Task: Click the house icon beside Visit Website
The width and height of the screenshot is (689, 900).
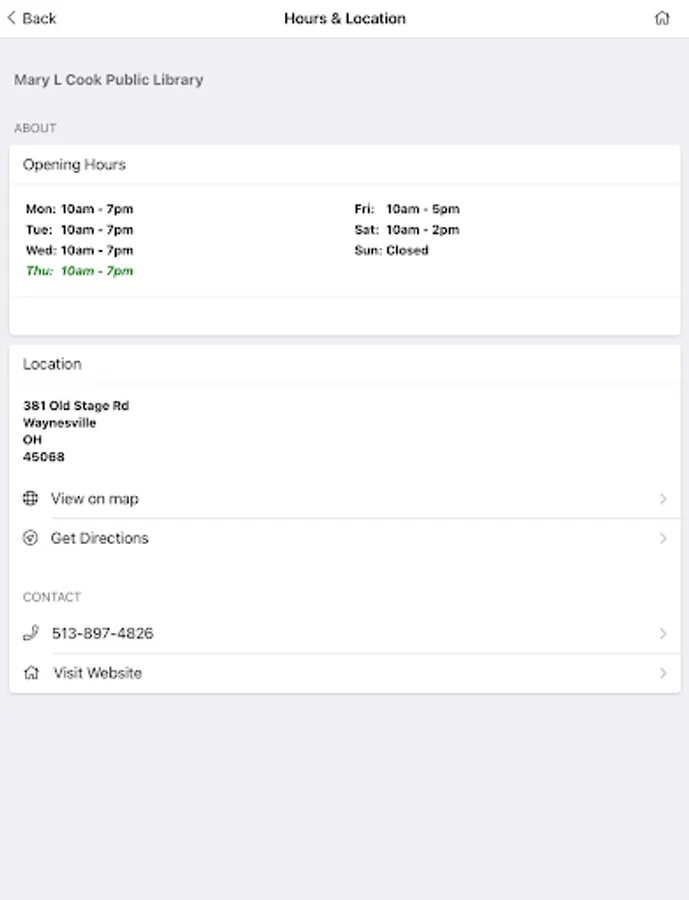Action: [31, 673]
